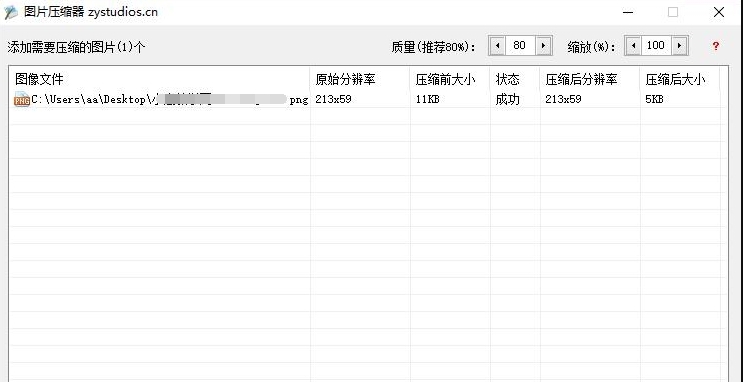Decrease quality with left arrow

[497, 46]
